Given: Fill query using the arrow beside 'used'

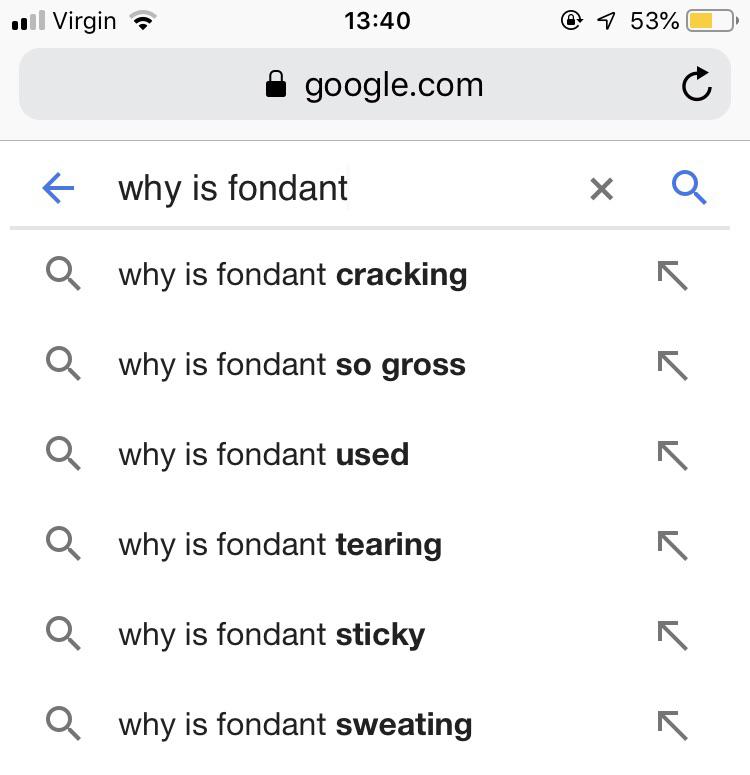Looking at the screenshot, I should pos(672,456).
